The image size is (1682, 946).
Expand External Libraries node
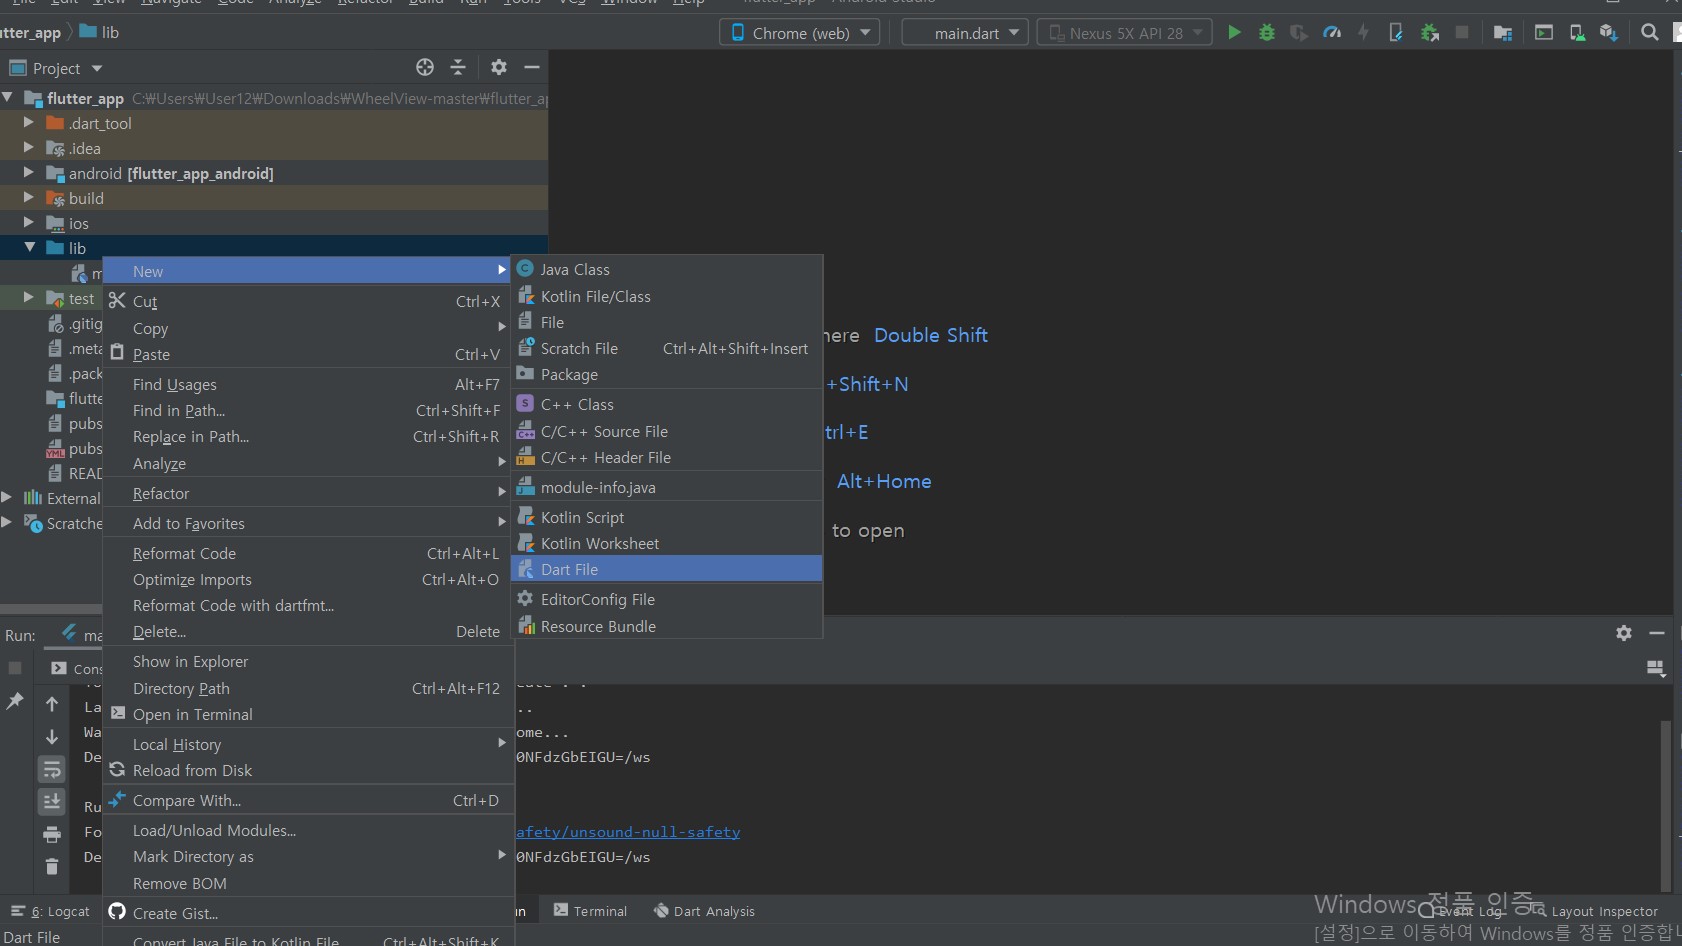pos(7,497)
